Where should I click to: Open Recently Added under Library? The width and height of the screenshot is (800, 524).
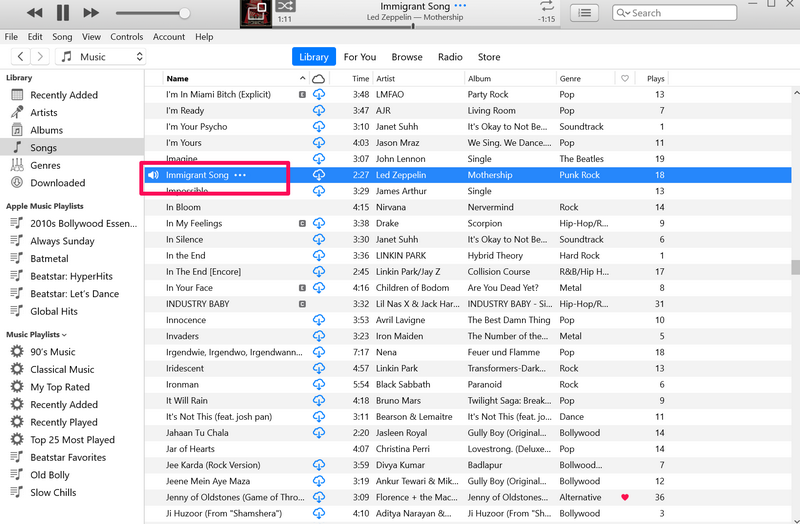click(64, 95)
